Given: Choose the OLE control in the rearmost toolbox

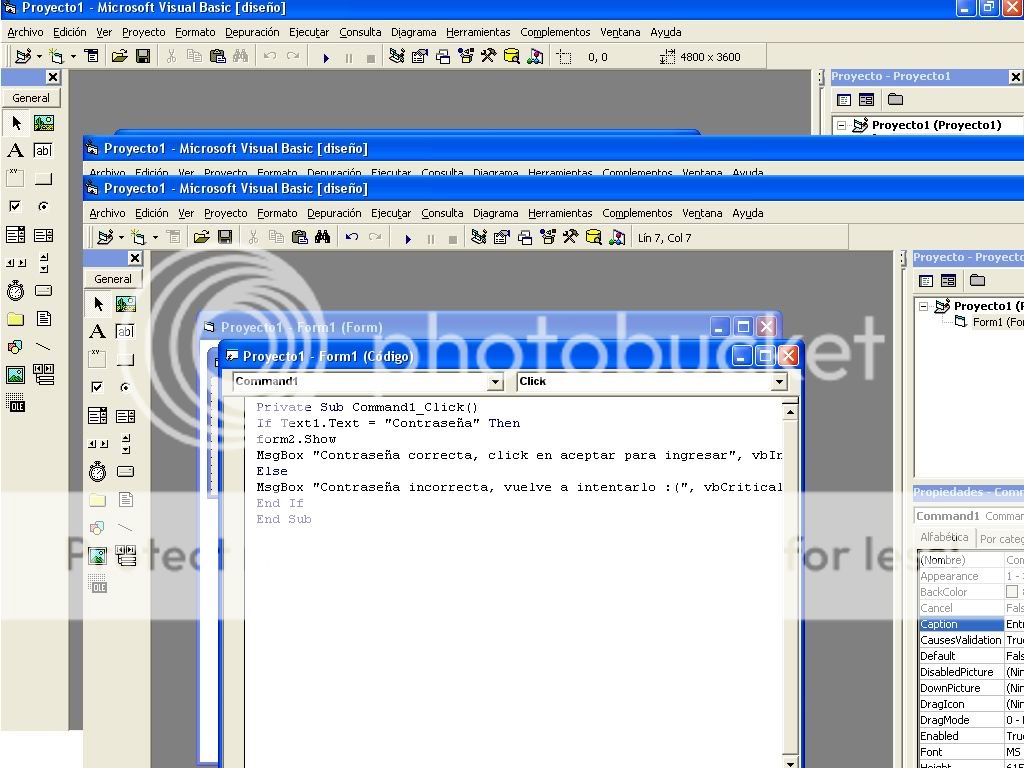Looking at the screenshot, I should pos(15,402).
